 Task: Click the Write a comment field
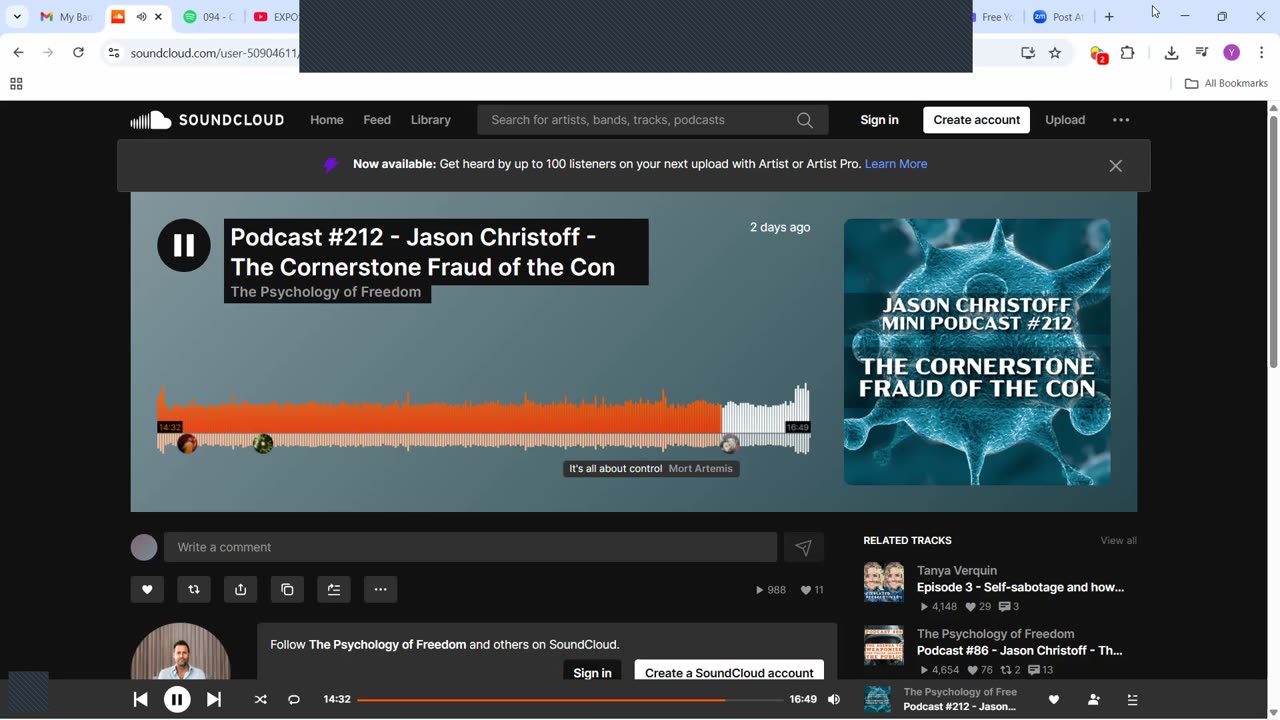click(x=470, y=547)
